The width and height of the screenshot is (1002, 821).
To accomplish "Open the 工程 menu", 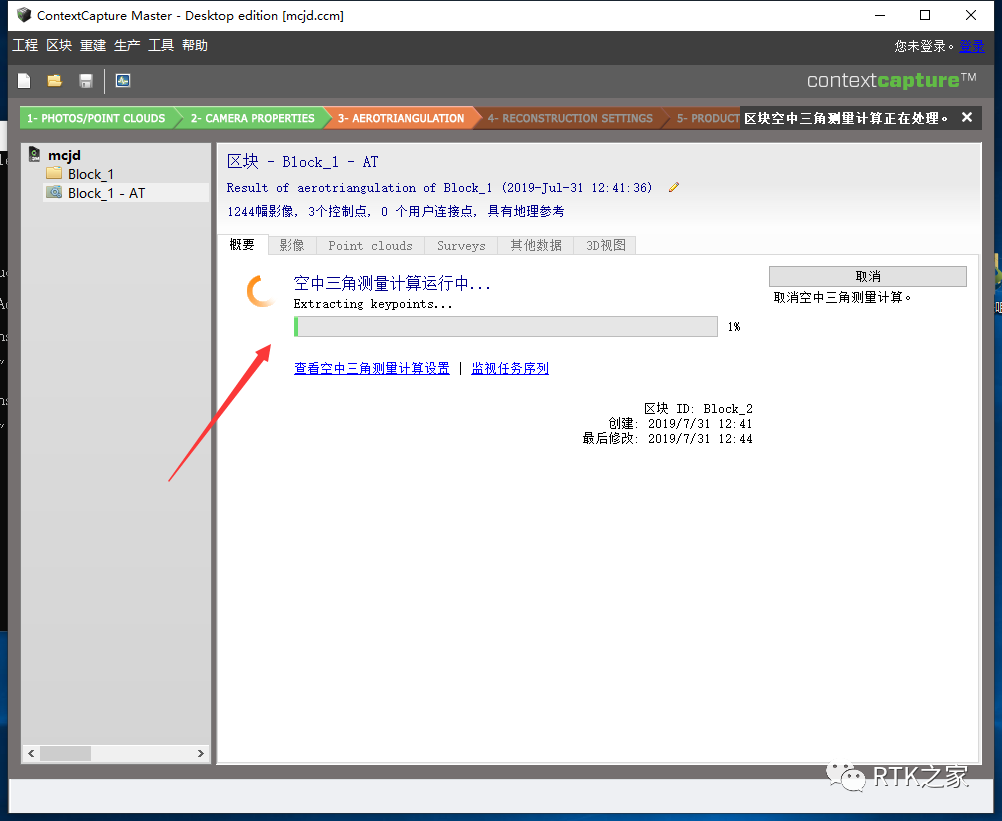I will pos(25,45).
